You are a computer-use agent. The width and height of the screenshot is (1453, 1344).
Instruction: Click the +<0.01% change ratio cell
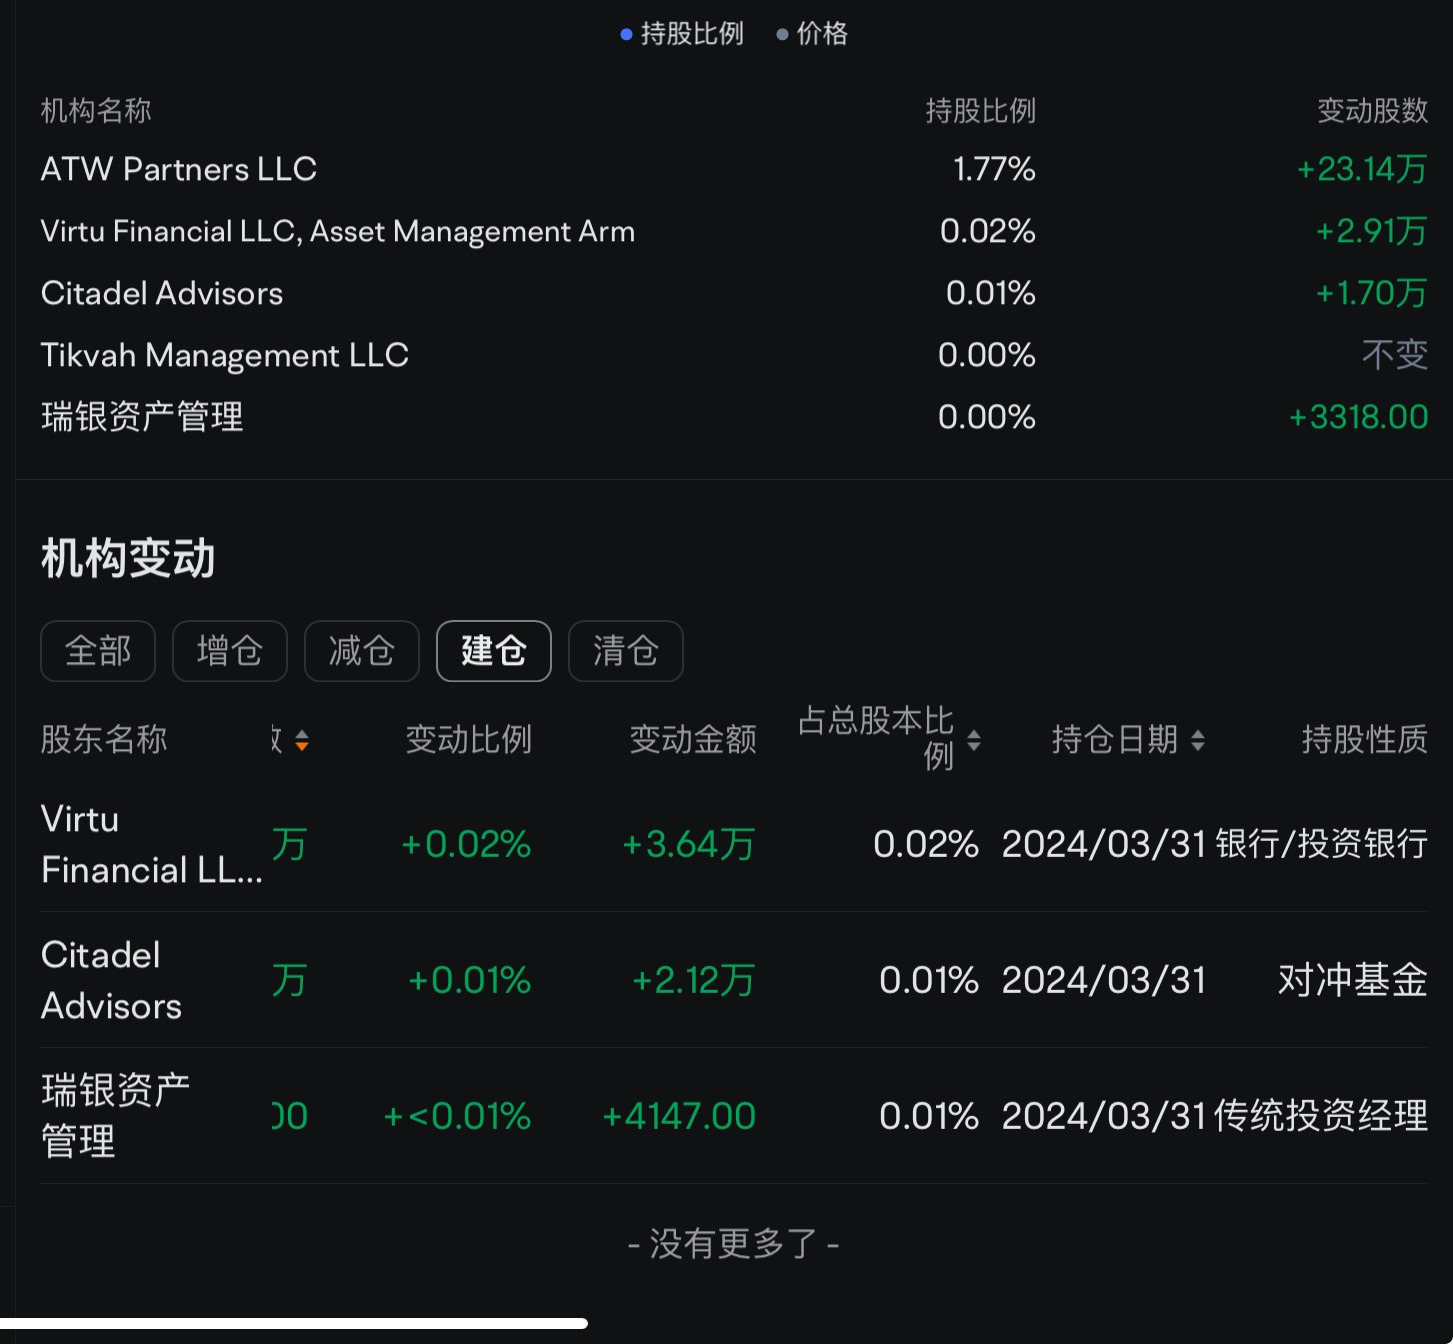pyautogui.click(x=457, y=1116)
